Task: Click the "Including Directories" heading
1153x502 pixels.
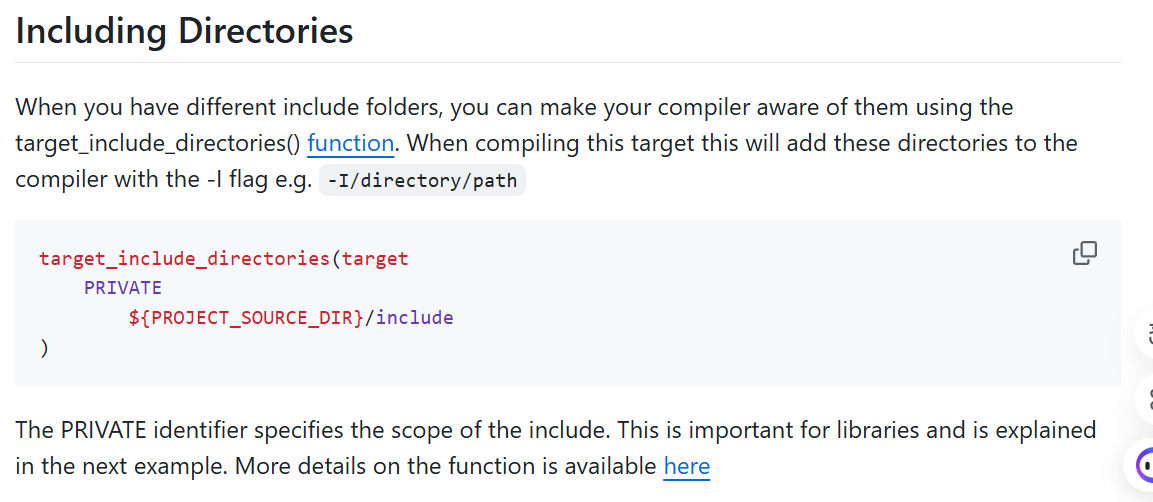Action: coord(184,32)
